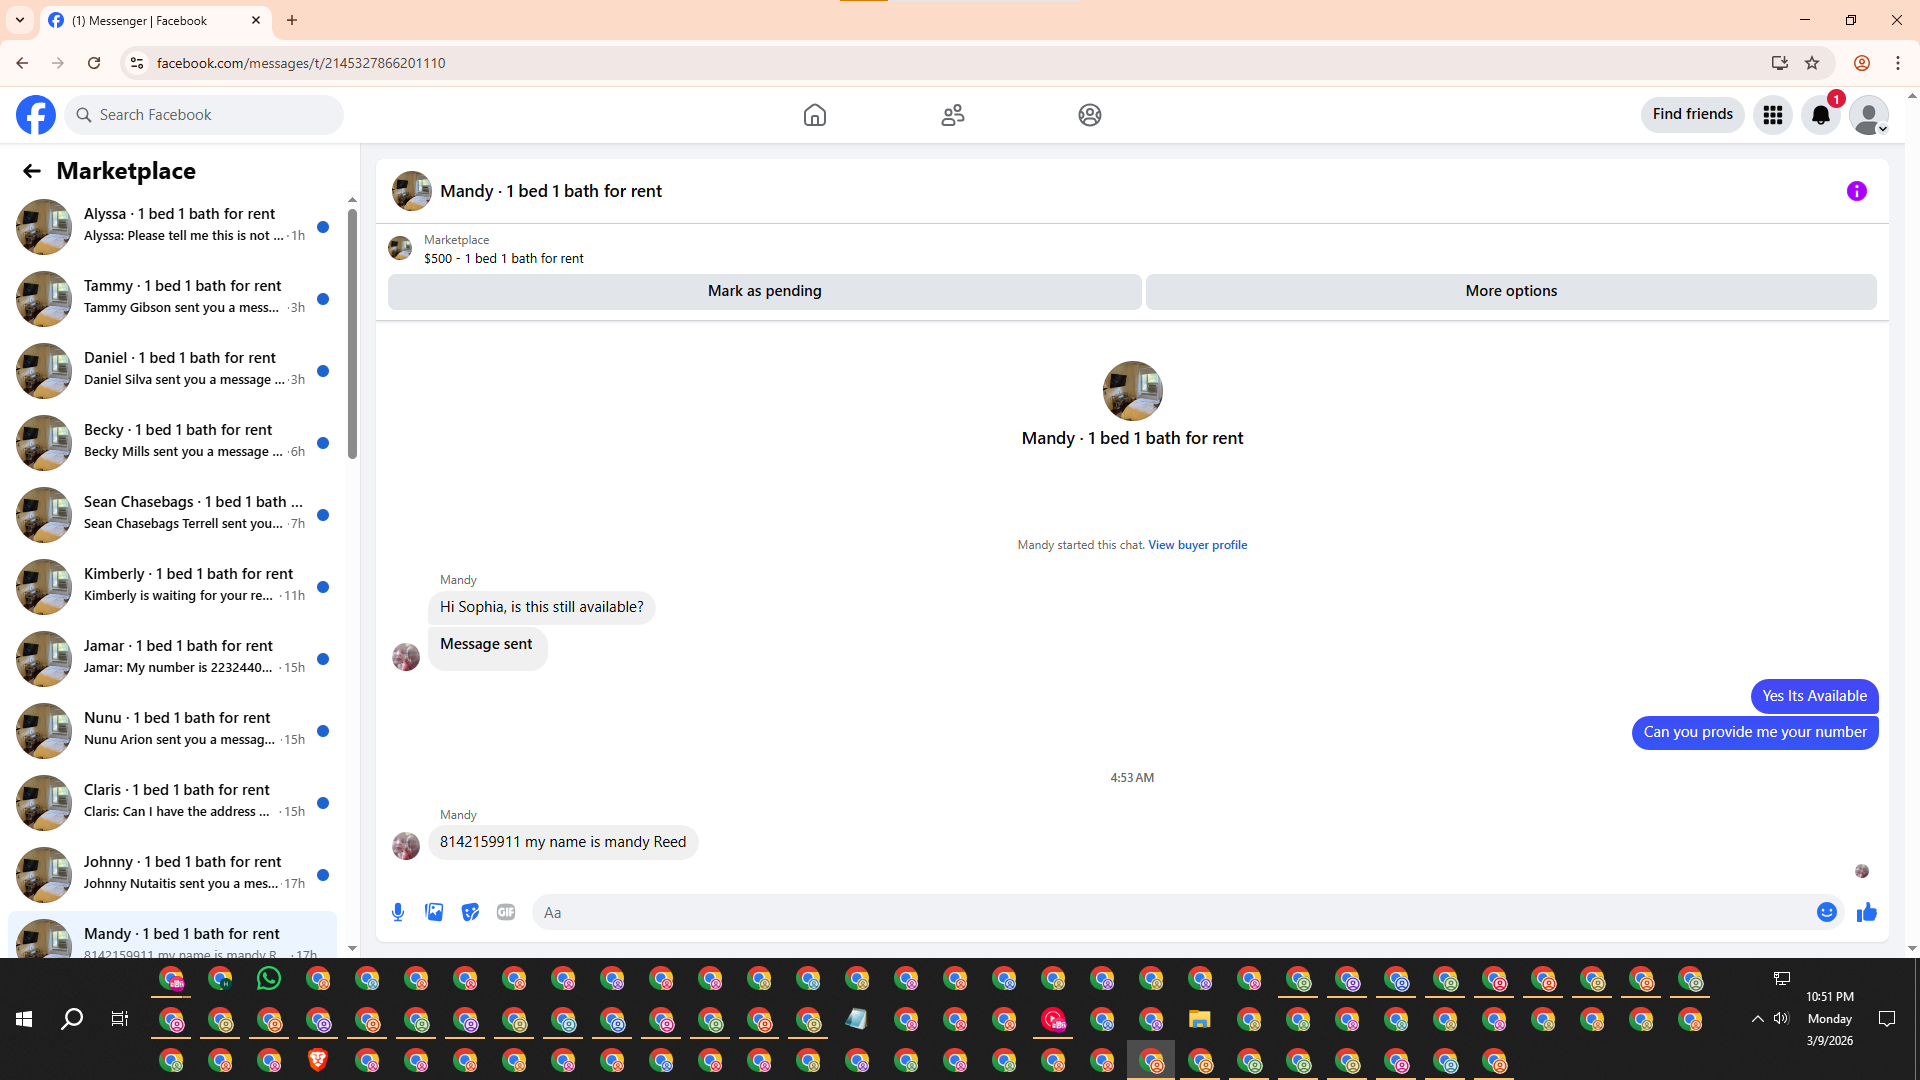Switch to the Friends tab
The image size is (1920, 1080).
click(x=952, y=115)
